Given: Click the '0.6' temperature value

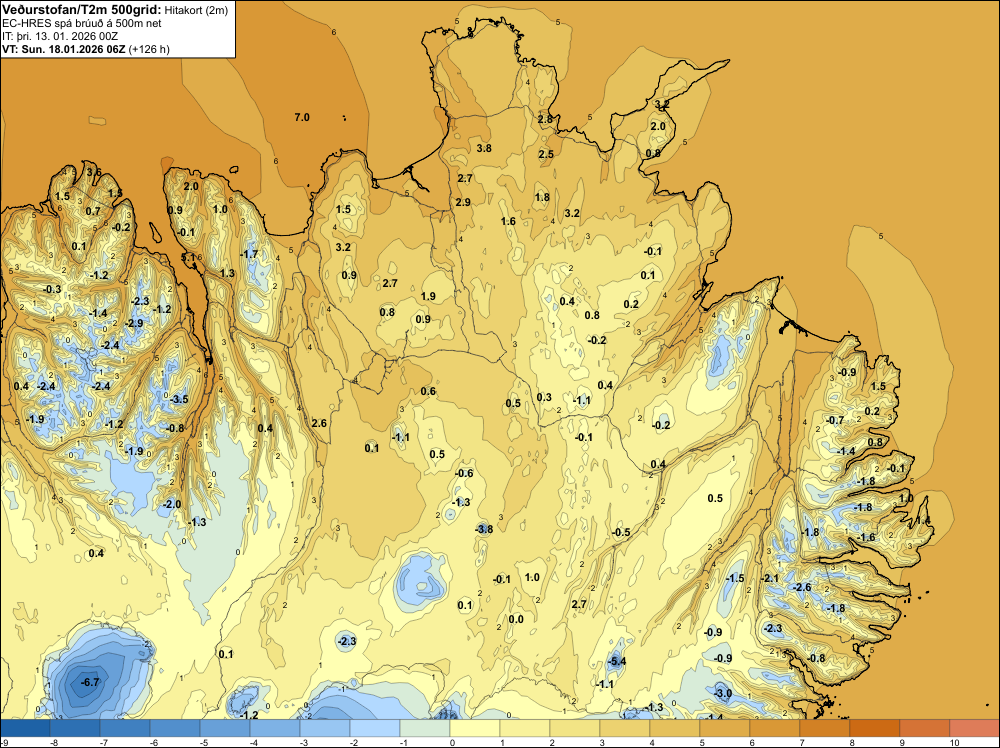Looking at the screenshot, I should (429, 391).
